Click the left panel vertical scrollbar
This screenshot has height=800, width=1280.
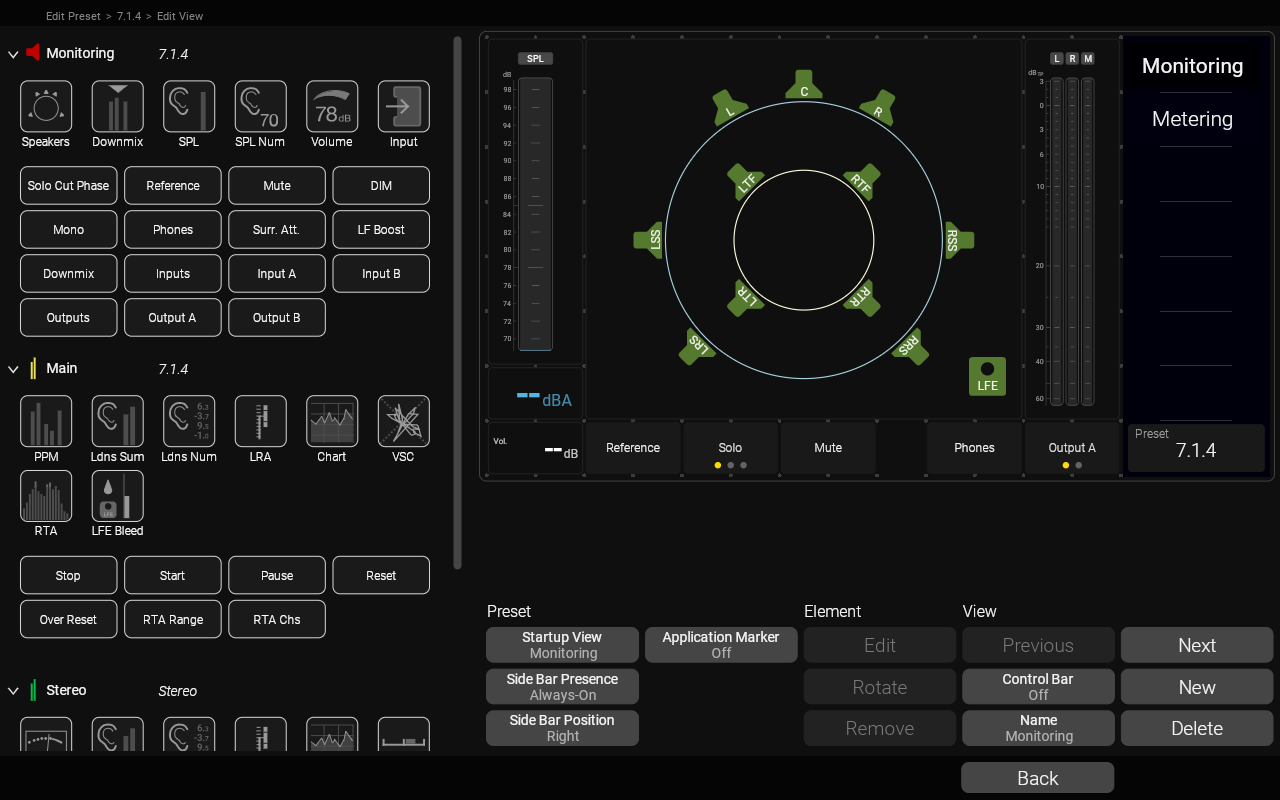pyautogui.click(x=458, y=300)
